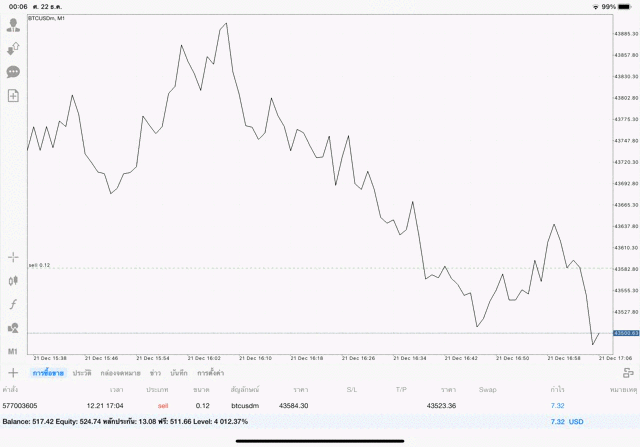The image size is (640, 447).
Task: Open the การตั้งค่า settings tab
Action: [210, 372]
